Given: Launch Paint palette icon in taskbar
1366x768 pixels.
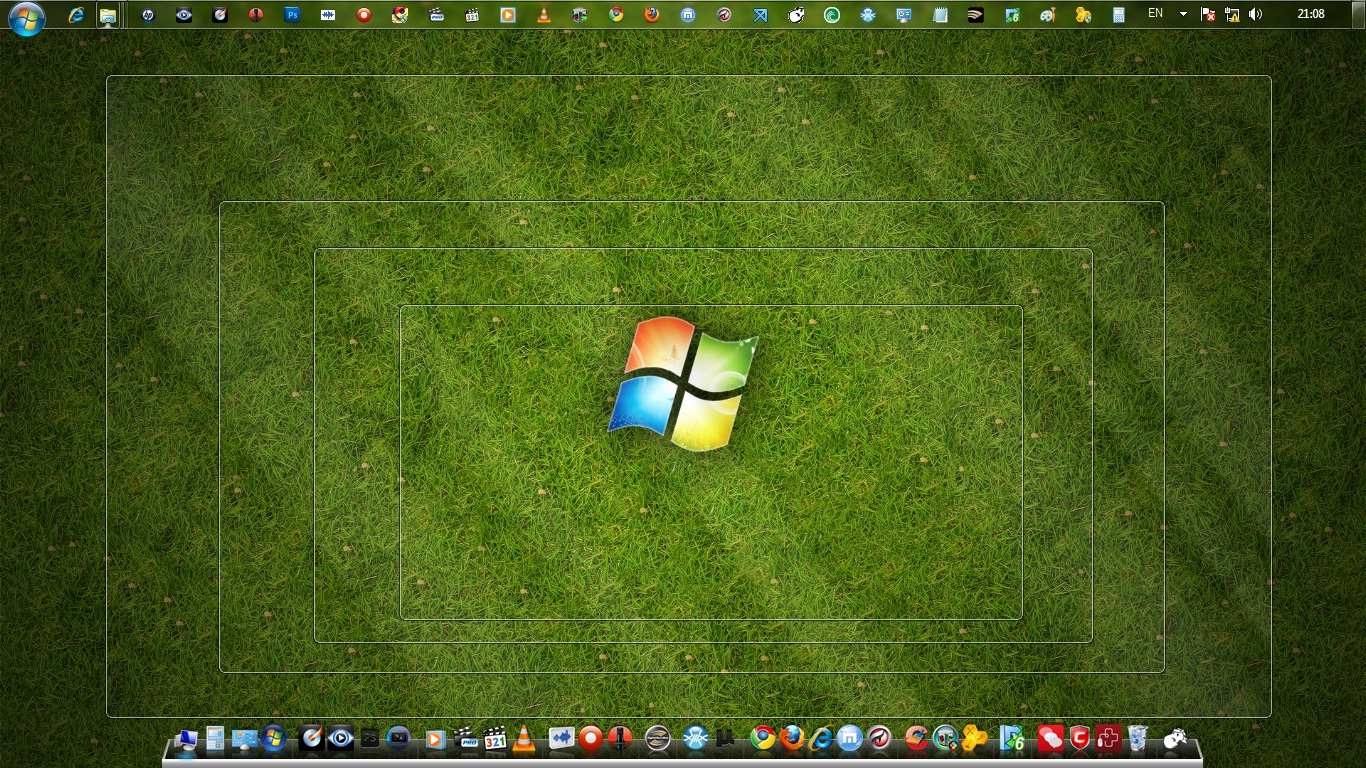Looking at the screenshot, I should [x=1048, y=15].
